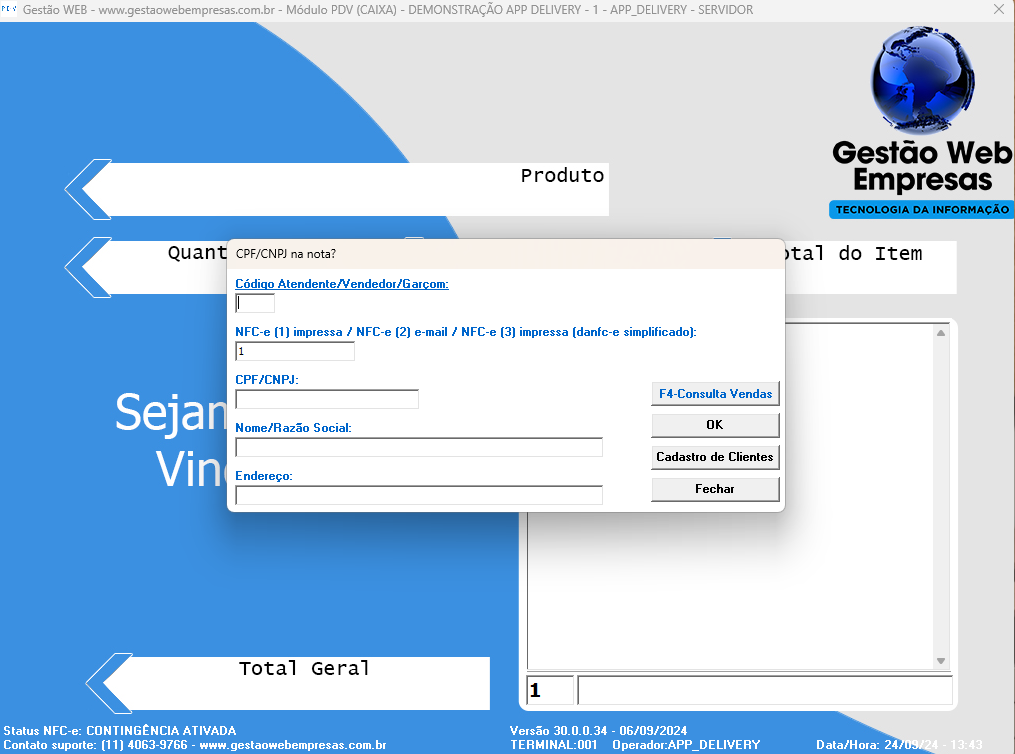Close the PDV window
The width and height of the screenshot is (1015, 754).
tap(998, 10)
